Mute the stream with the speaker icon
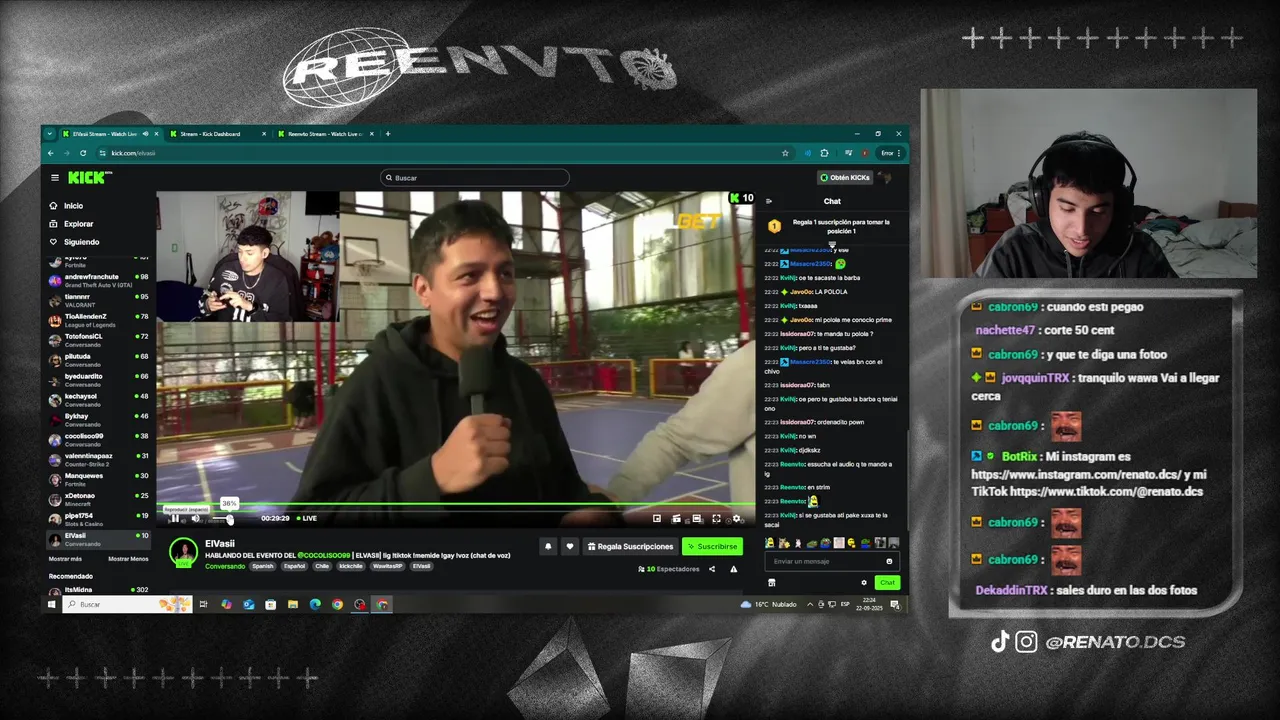This screenshot has height=720, width=1280. tap(196, 518)
